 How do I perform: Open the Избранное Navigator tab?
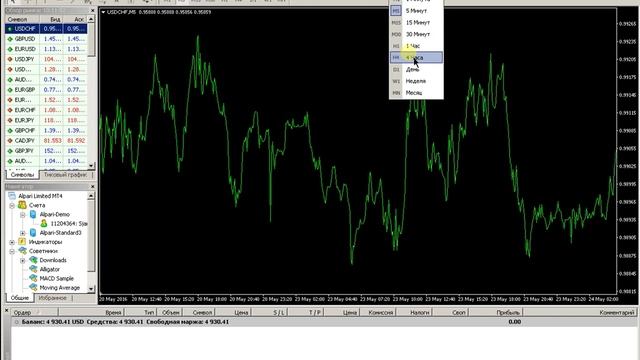point(52,298)
